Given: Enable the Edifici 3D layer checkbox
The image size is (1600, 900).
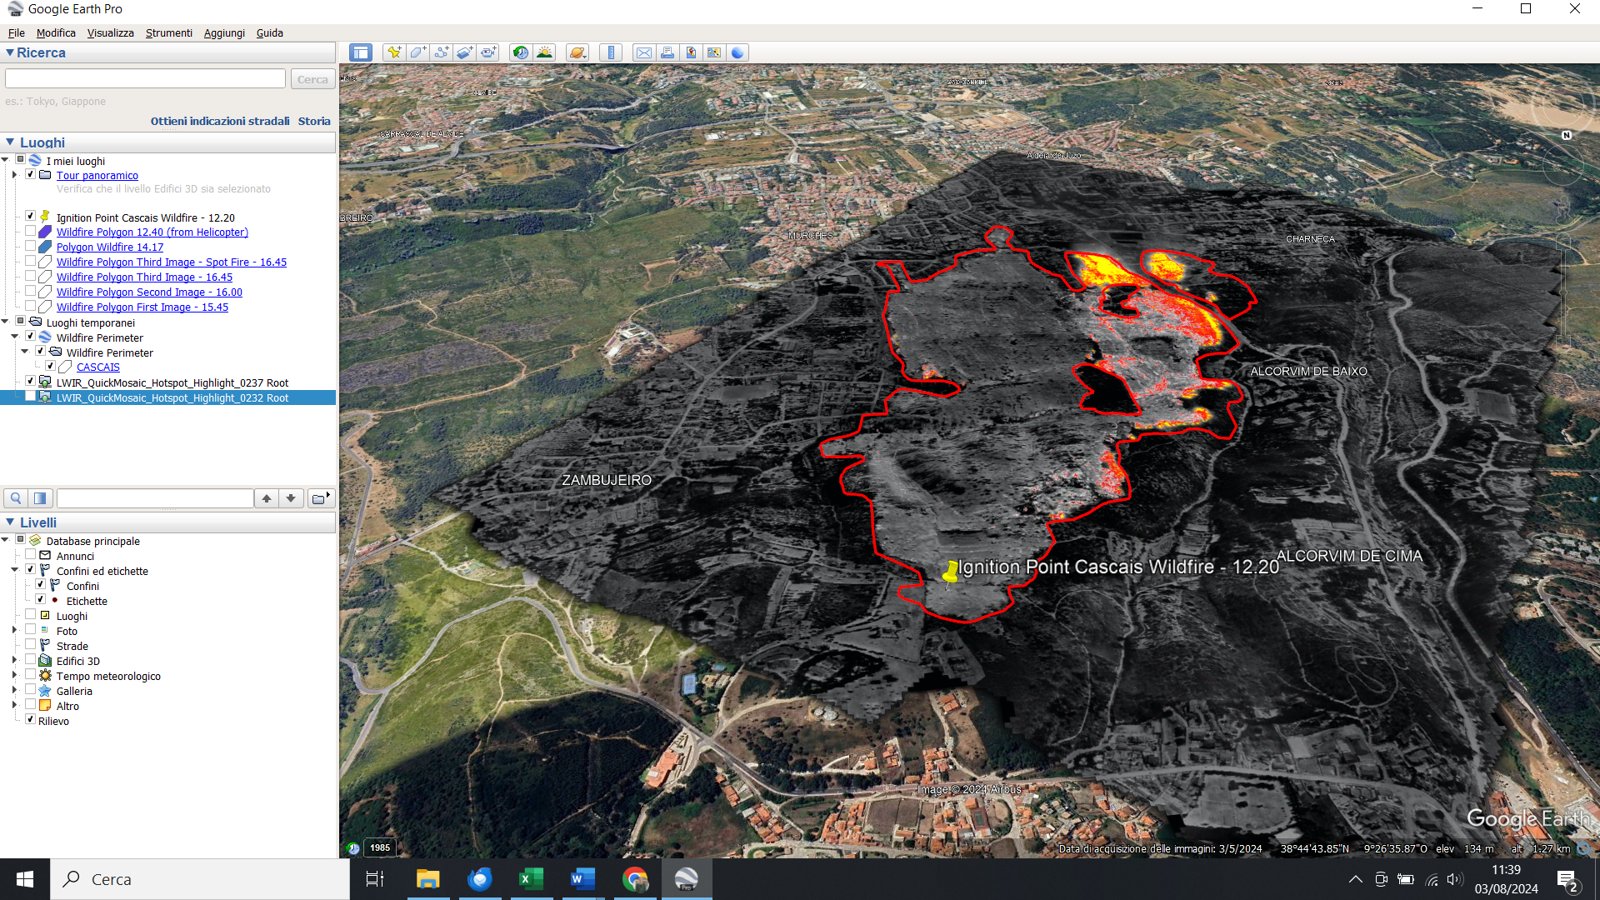Looking at the screenshot, I should pyautogui.click(x=30, y=660).
